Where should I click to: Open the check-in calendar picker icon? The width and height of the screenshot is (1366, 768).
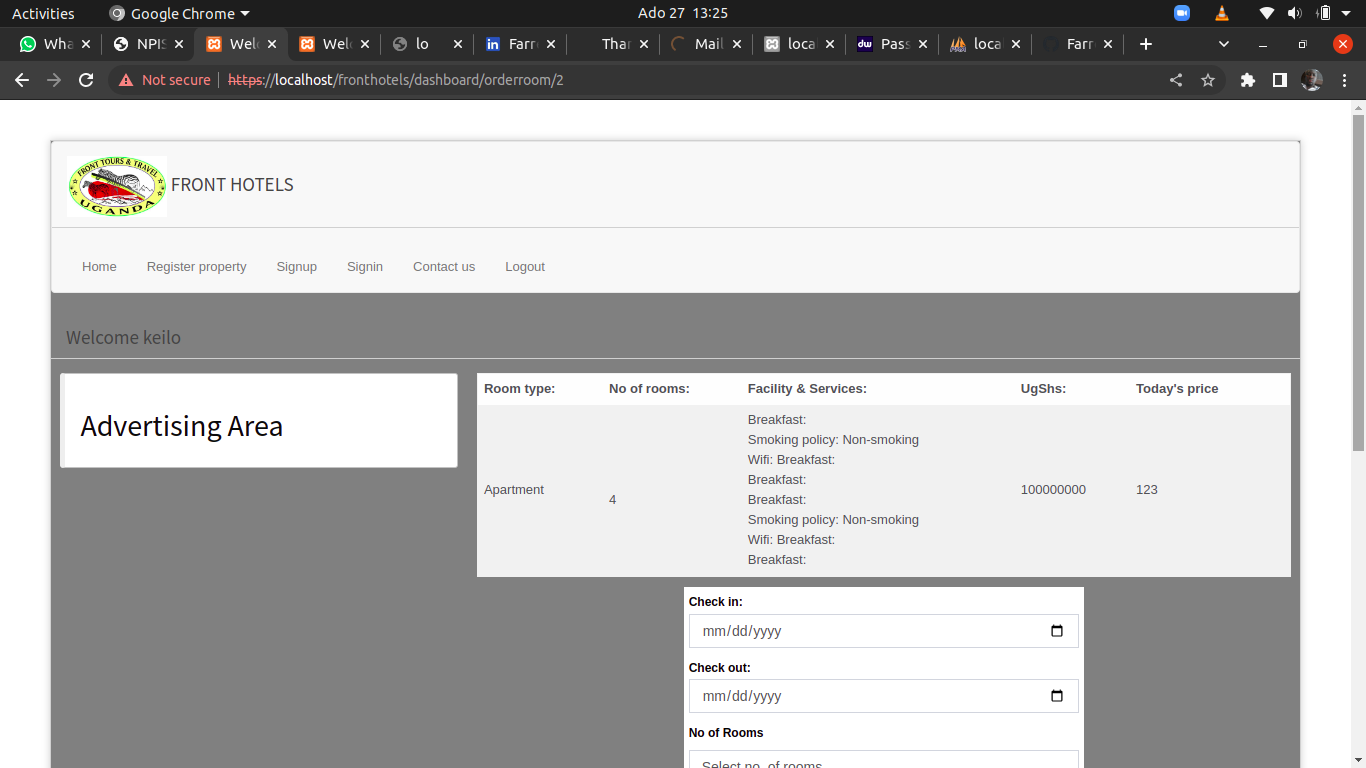pyautogui.click(x=1057, y=630)
